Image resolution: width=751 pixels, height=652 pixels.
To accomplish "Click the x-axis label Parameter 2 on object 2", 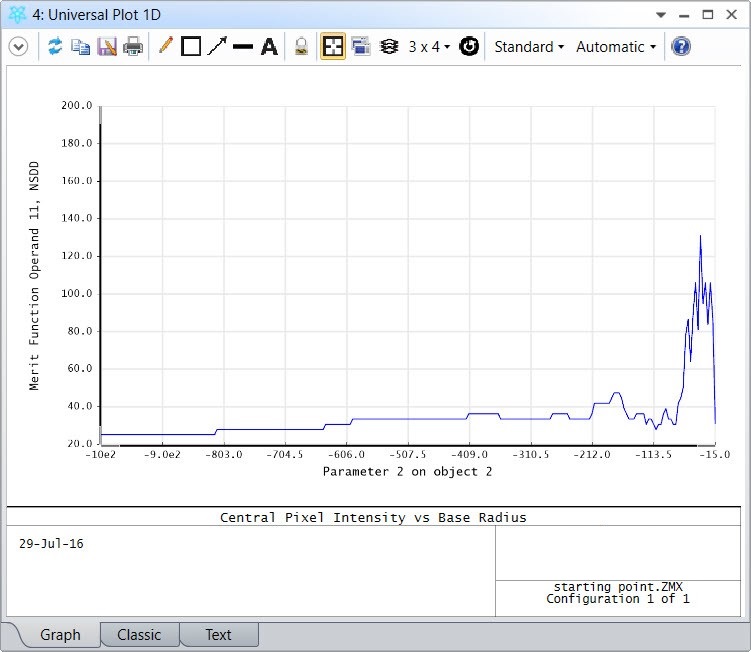I will tap(408, 472).
